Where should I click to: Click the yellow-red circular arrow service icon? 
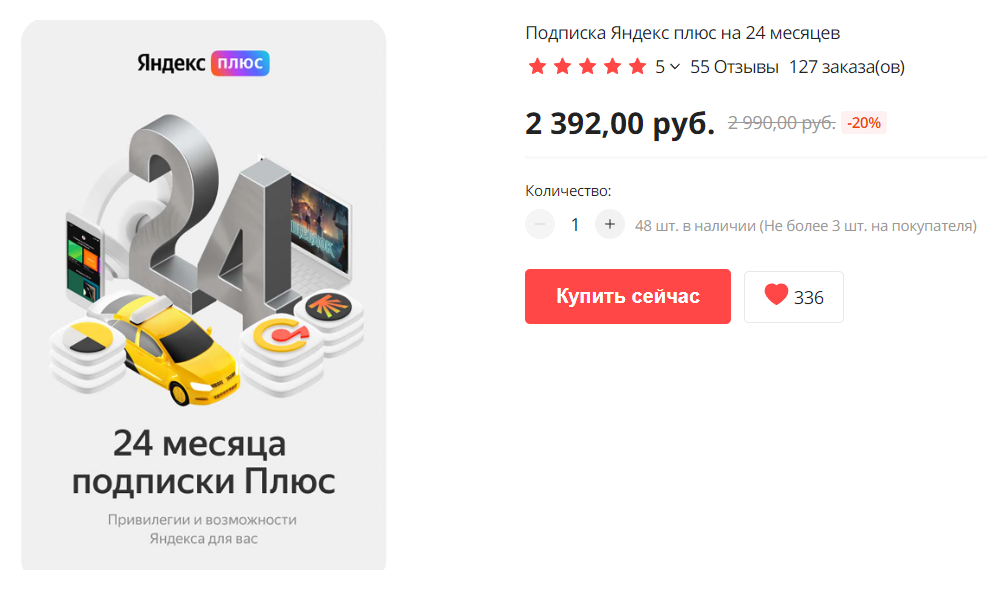(281, 335)
